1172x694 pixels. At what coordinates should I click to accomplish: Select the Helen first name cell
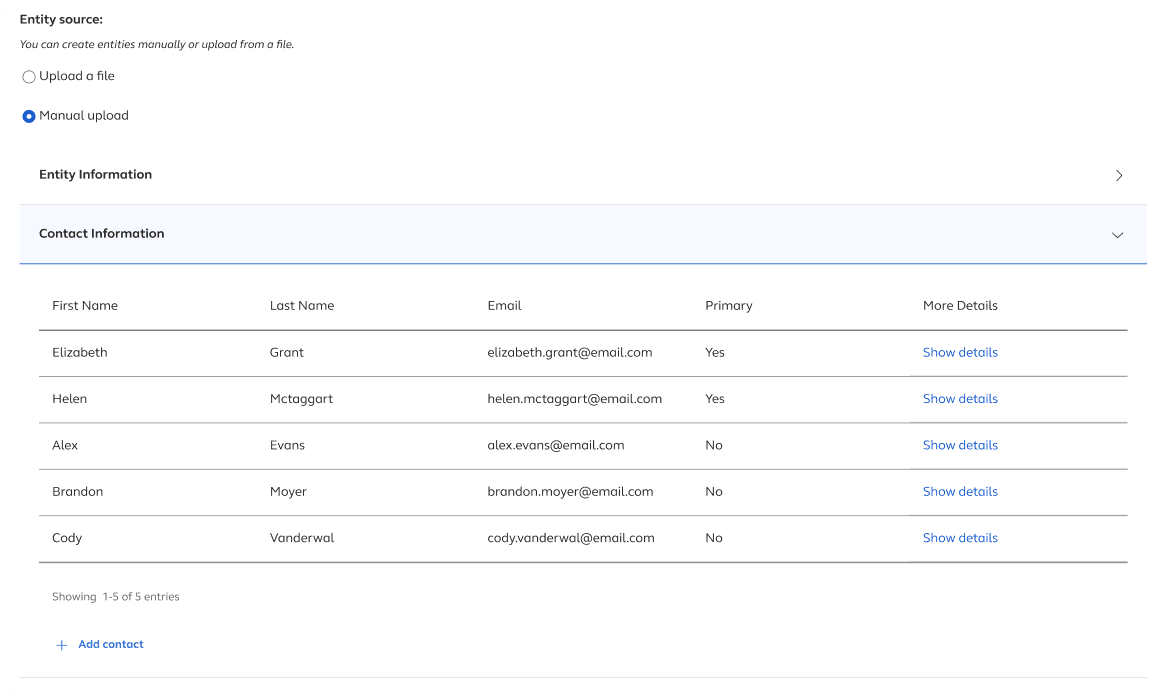70,399
